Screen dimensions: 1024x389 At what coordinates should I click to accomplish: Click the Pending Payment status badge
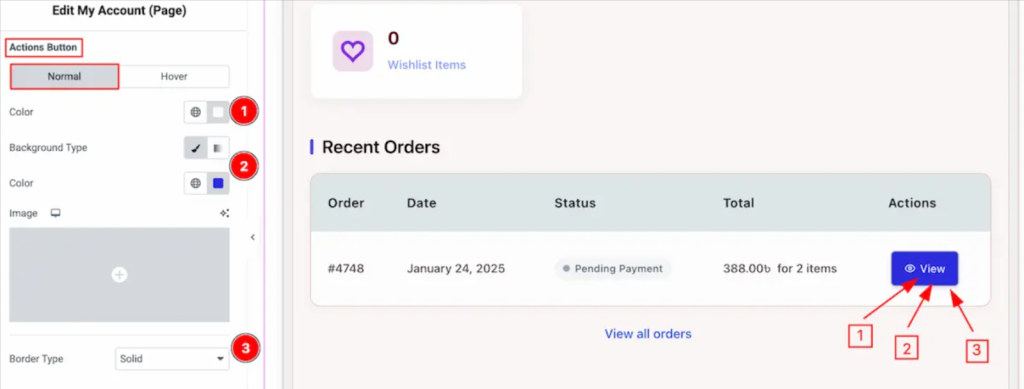click(x=613, y=268)
